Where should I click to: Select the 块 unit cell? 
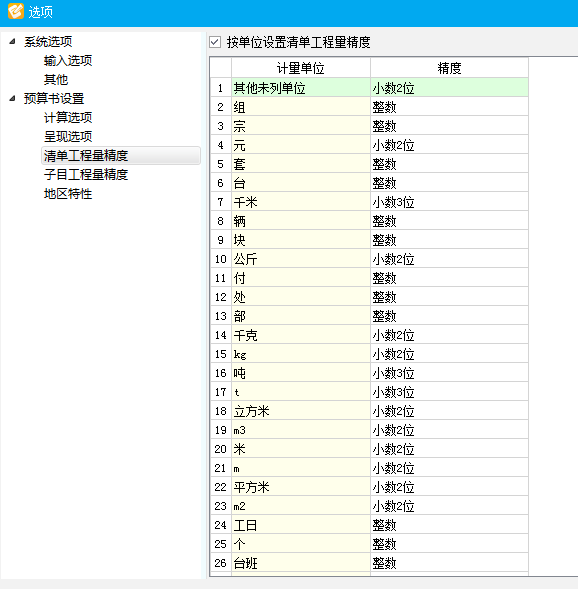(301, 240)
